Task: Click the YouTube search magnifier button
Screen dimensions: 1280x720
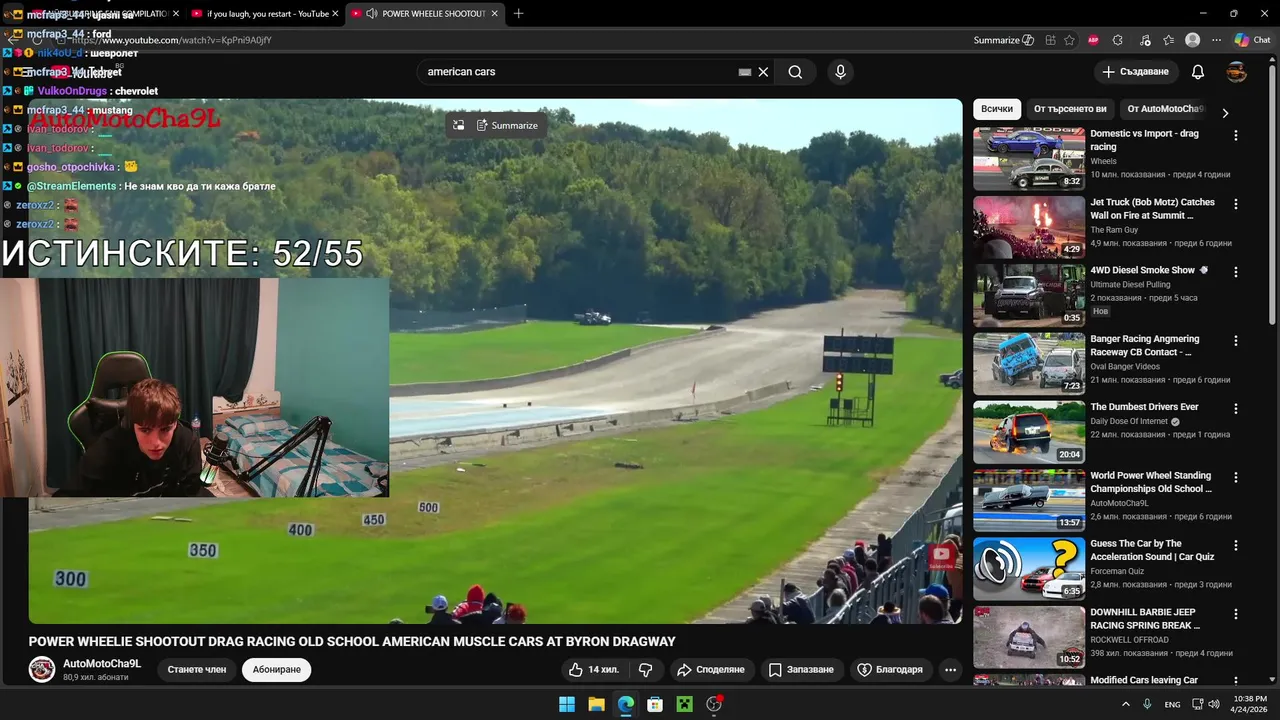Action: tap(795, 72)
